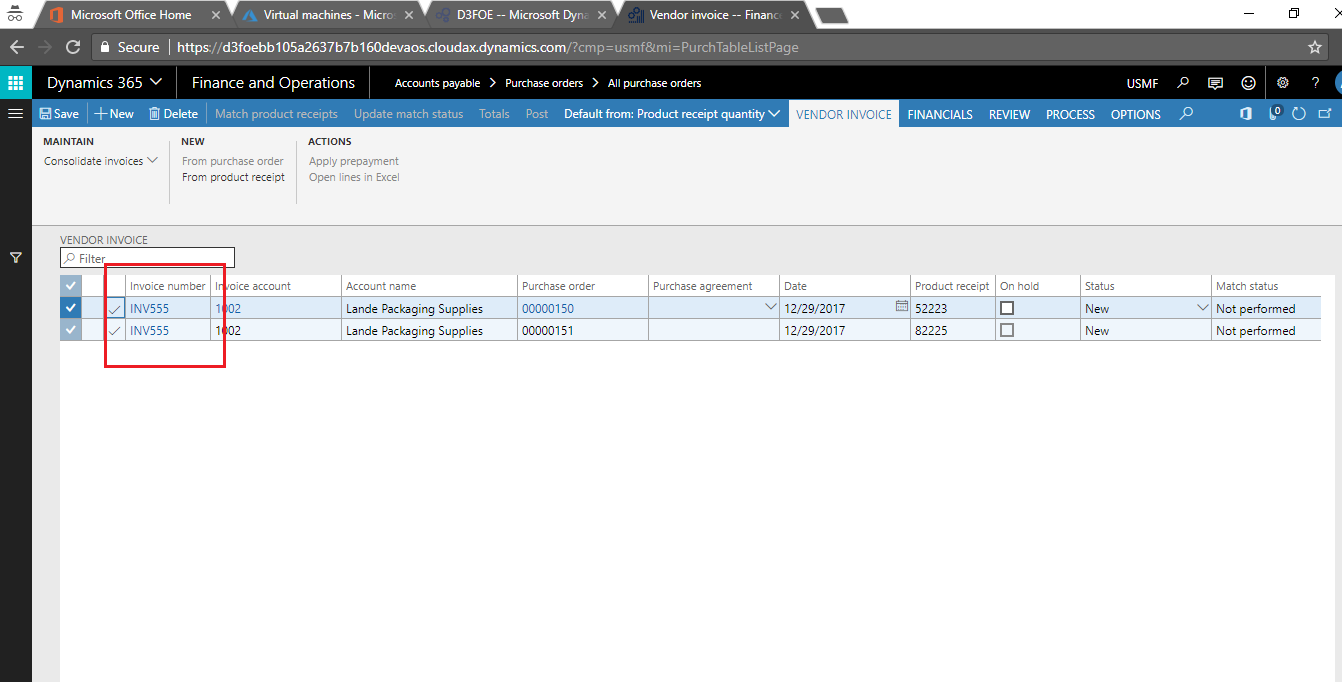Click Open lines in Excel

tap(354, 177)
